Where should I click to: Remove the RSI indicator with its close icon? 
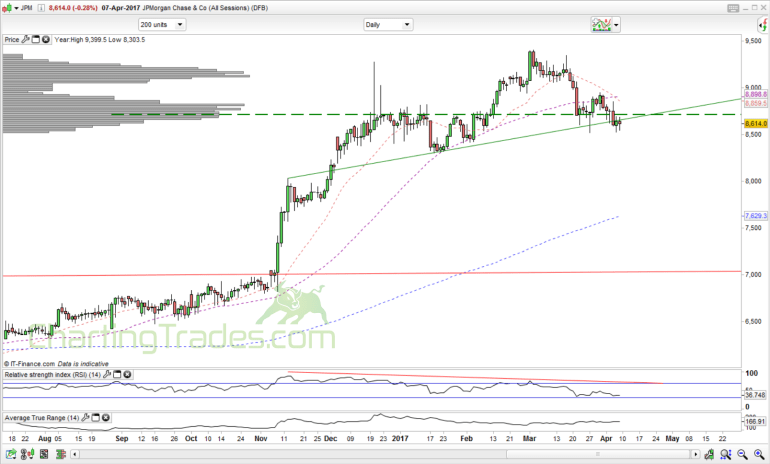pyautogui.click(x=127, y=375)
